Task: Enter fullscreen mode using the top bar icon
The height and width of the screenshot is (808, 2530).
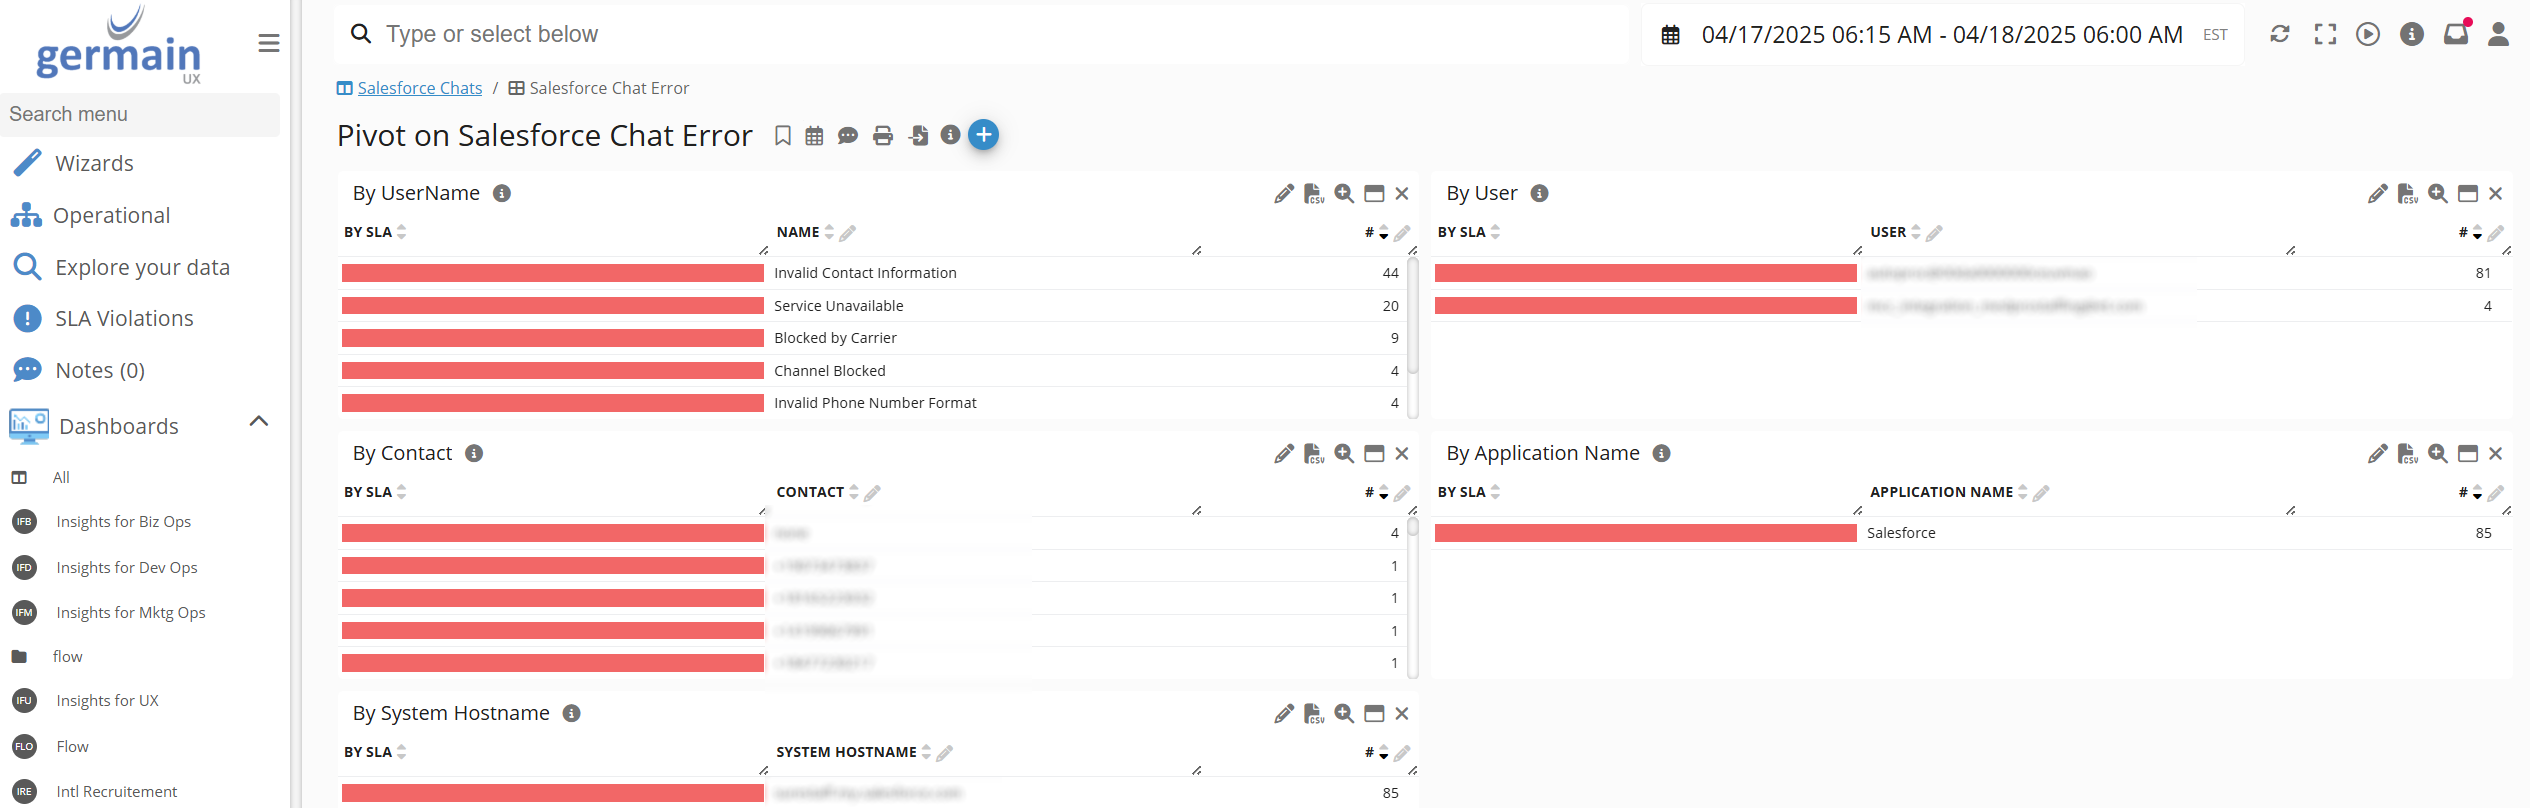Action: [2325, 34]
